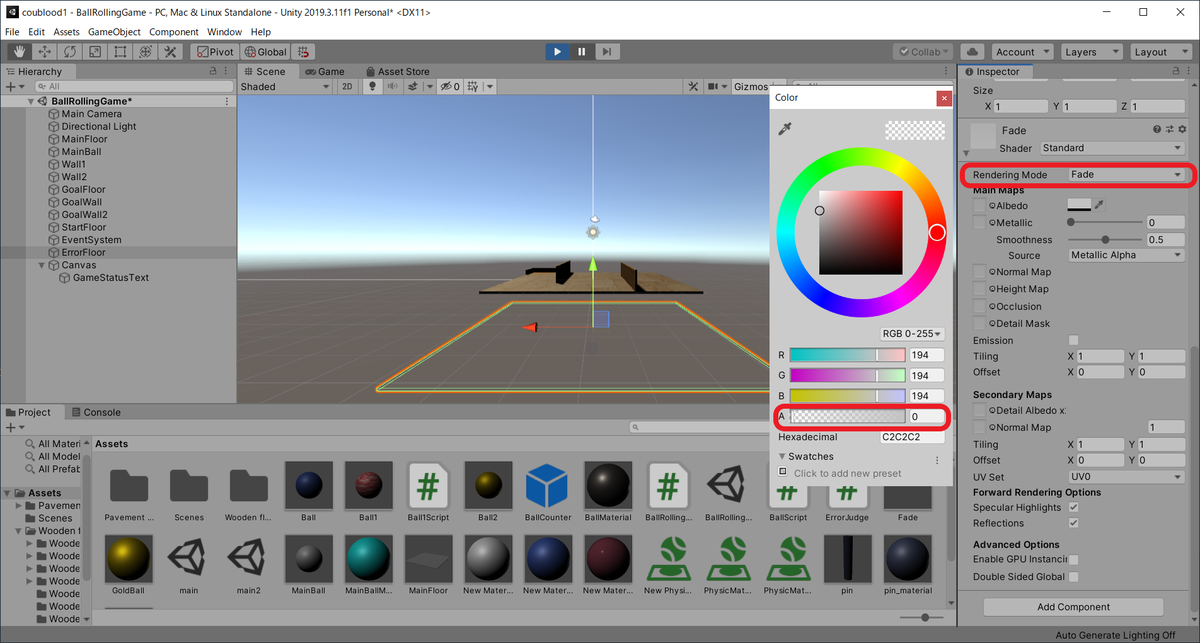Open the Component menu
This screenshot has width=1200, height=643.
(174, 32)
